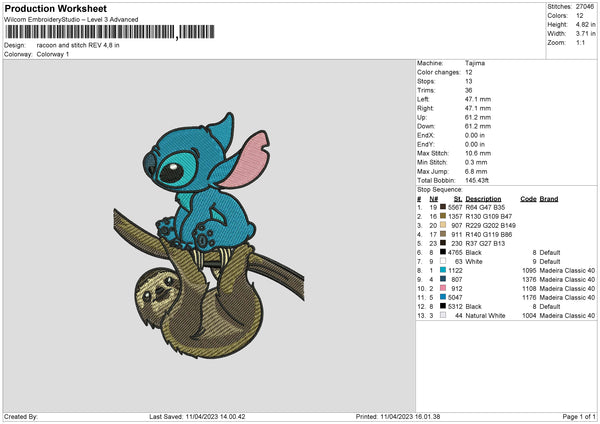Screen dimensions: 600x424
Task: Click the Height value 4.82 in
Action: pos(585,24)
